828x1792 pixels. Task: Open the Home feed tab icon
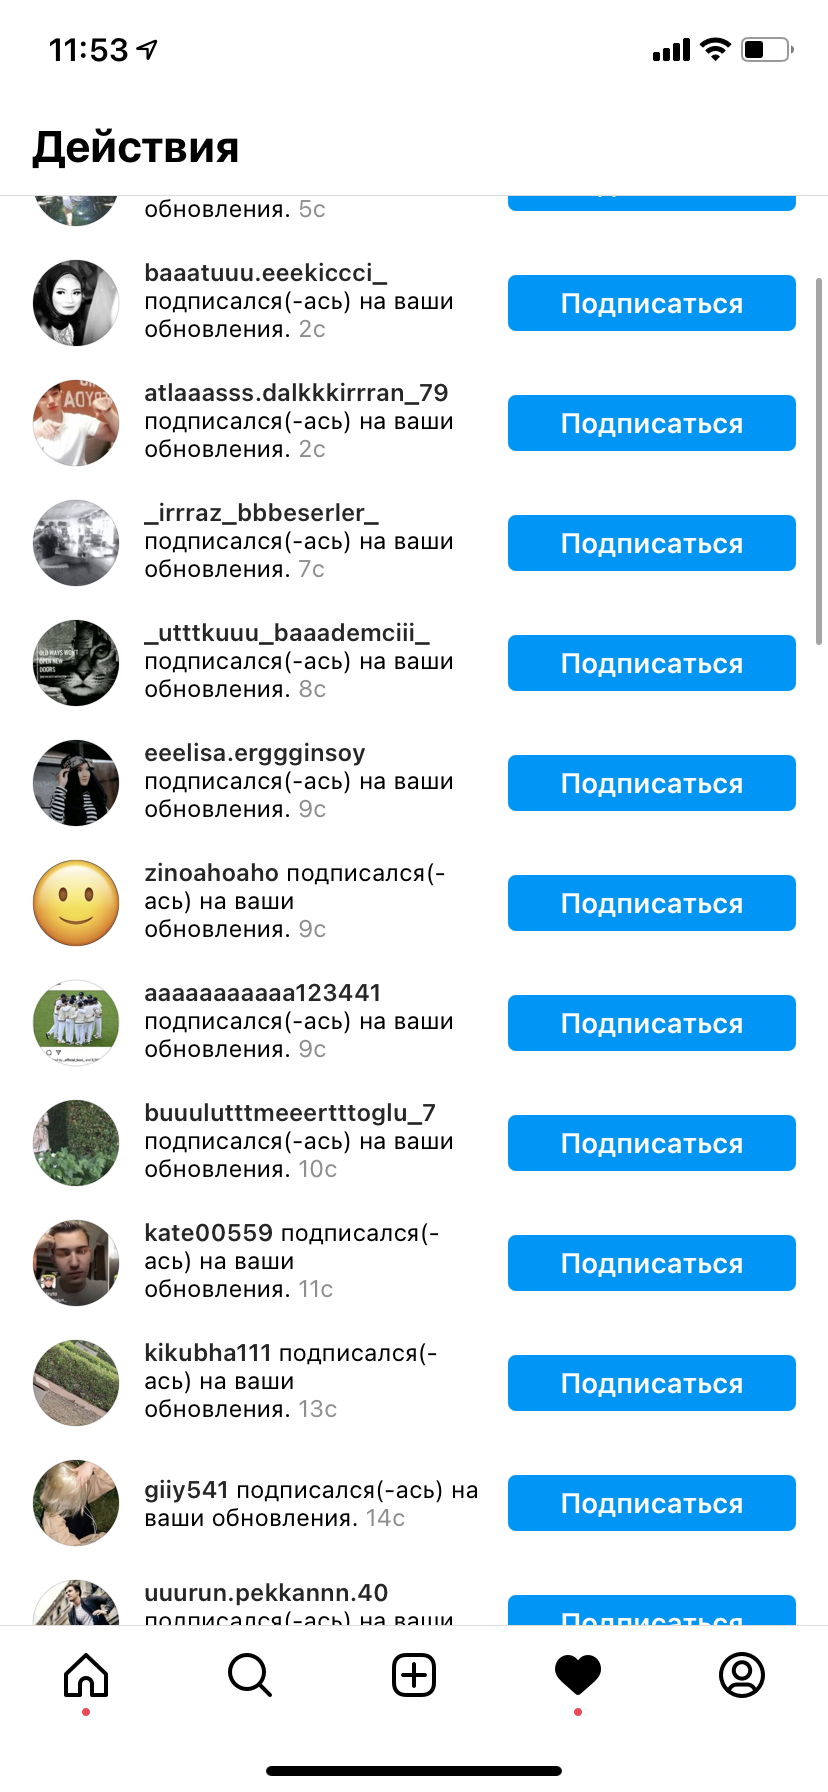click(86, 1675)
